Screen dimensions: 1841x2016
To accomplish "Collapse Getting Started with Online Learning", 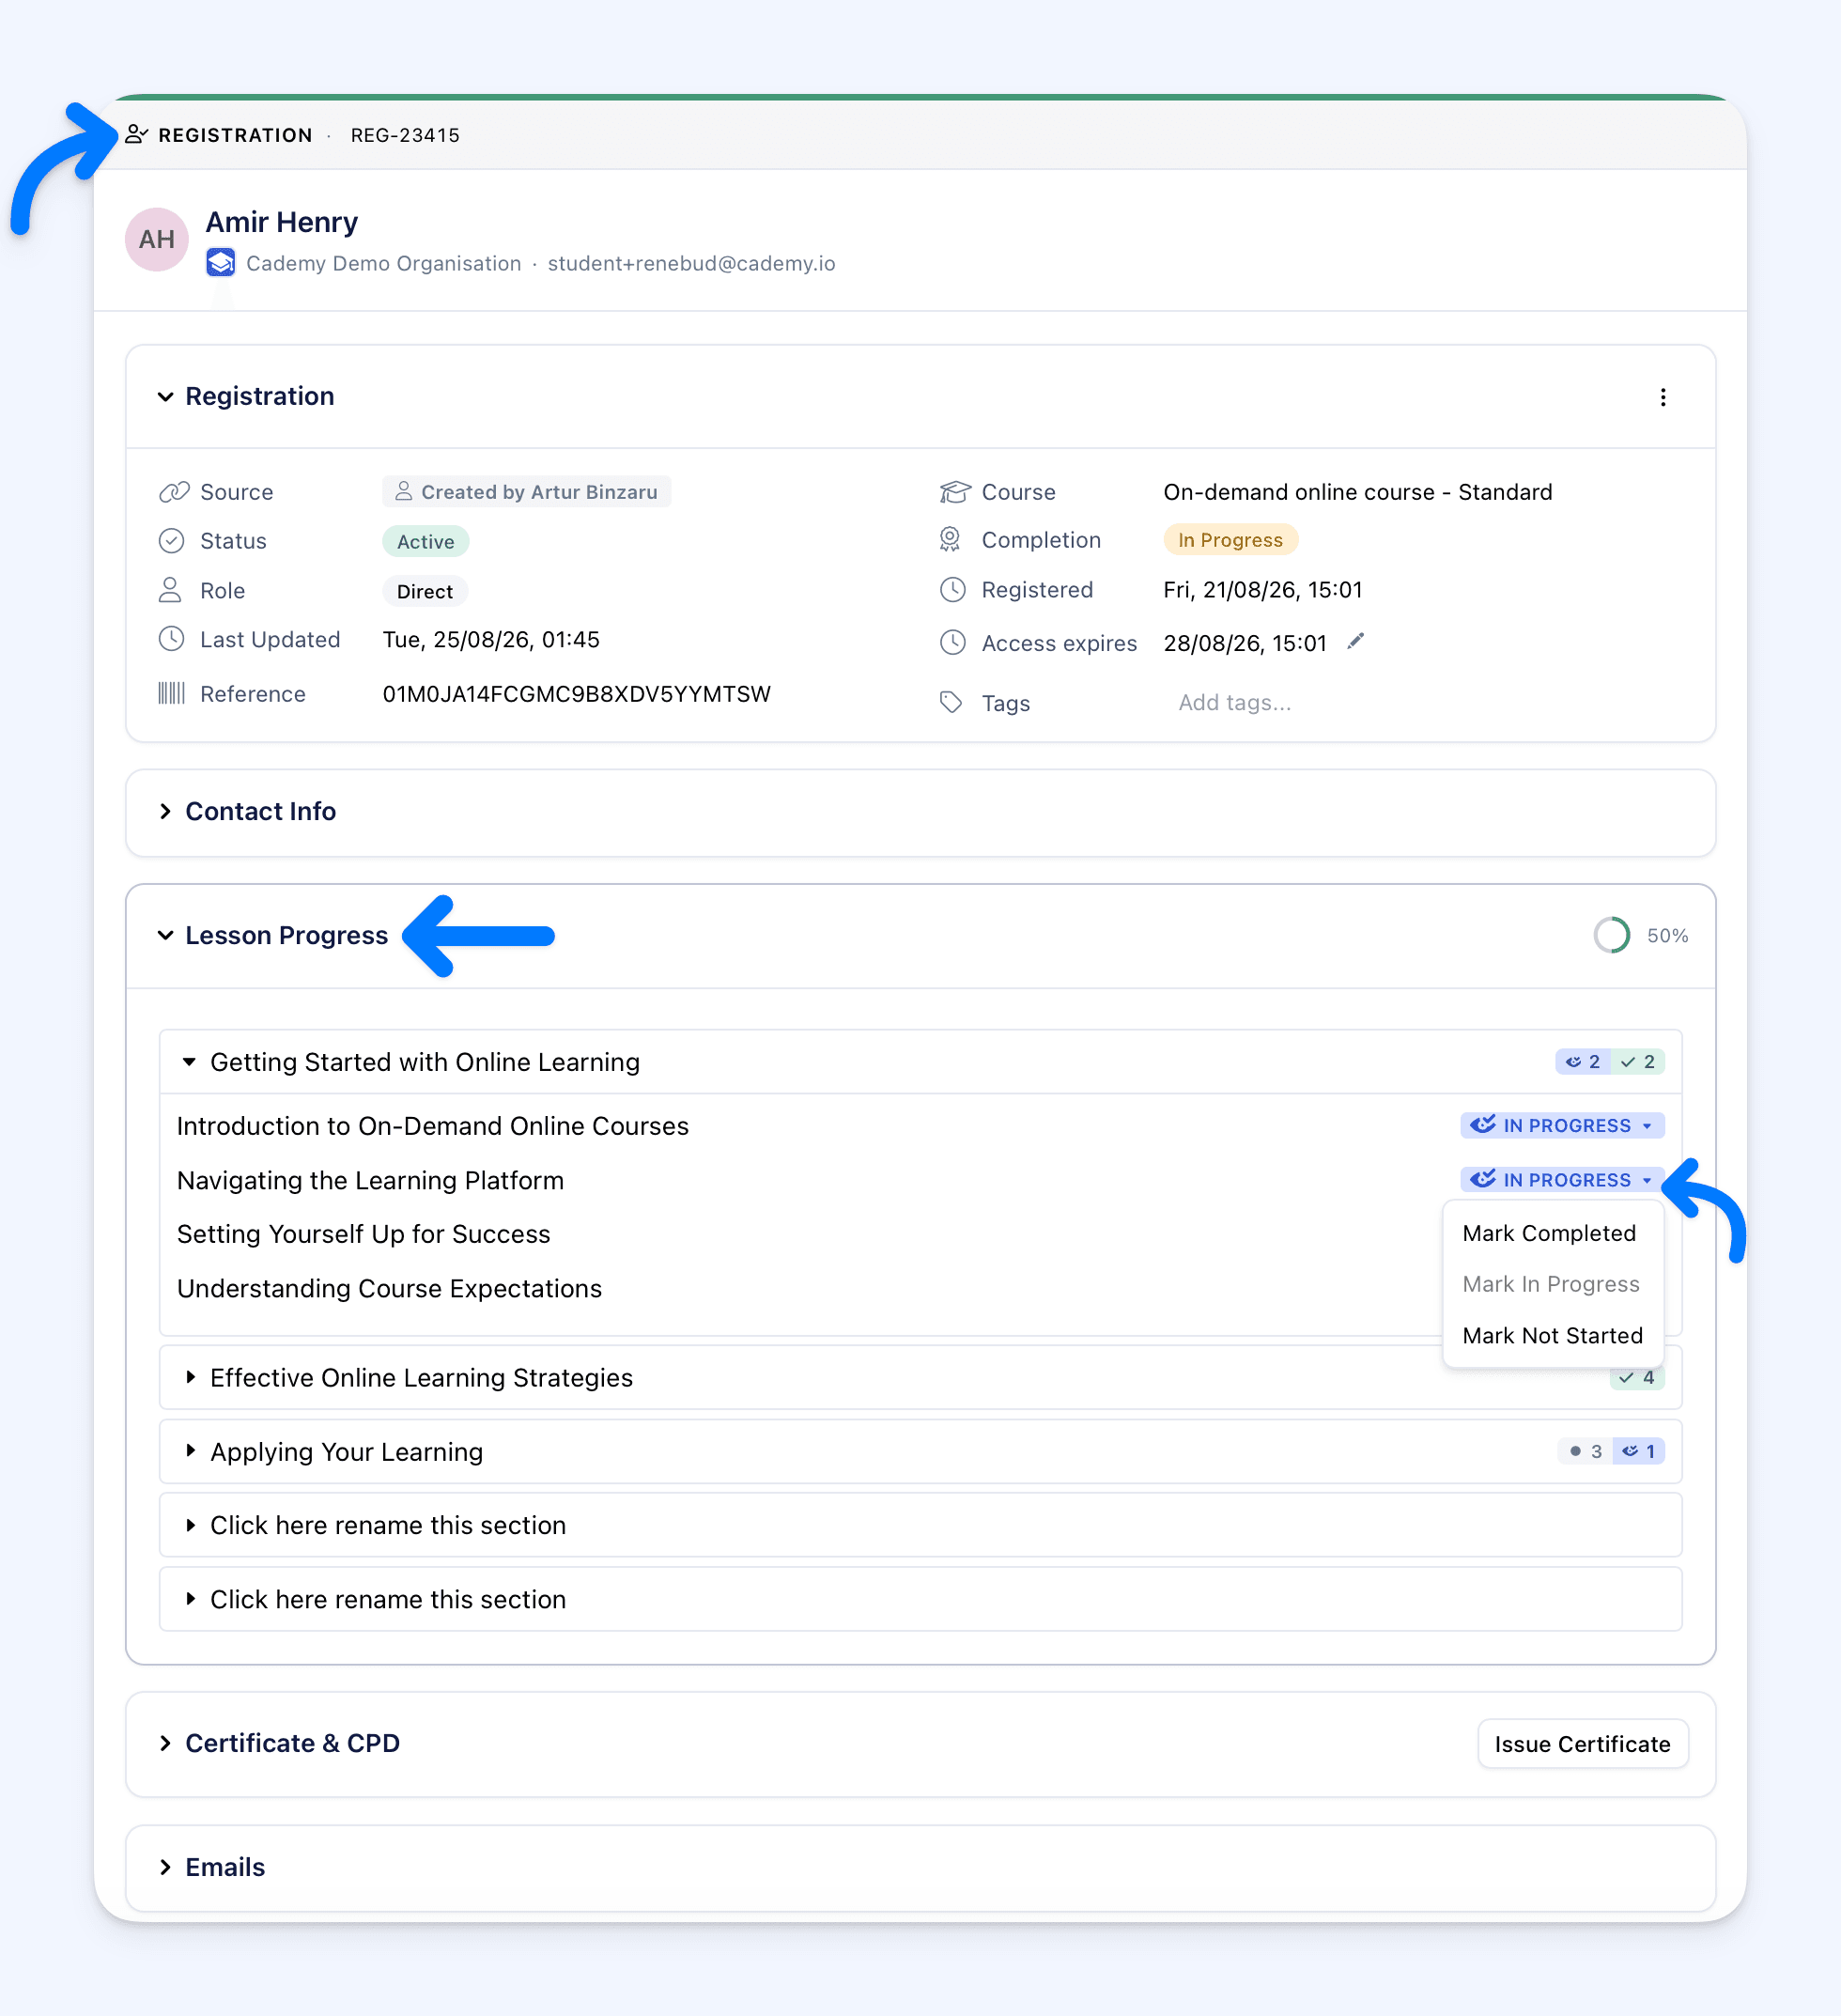I will click(x=189, y=1062).
